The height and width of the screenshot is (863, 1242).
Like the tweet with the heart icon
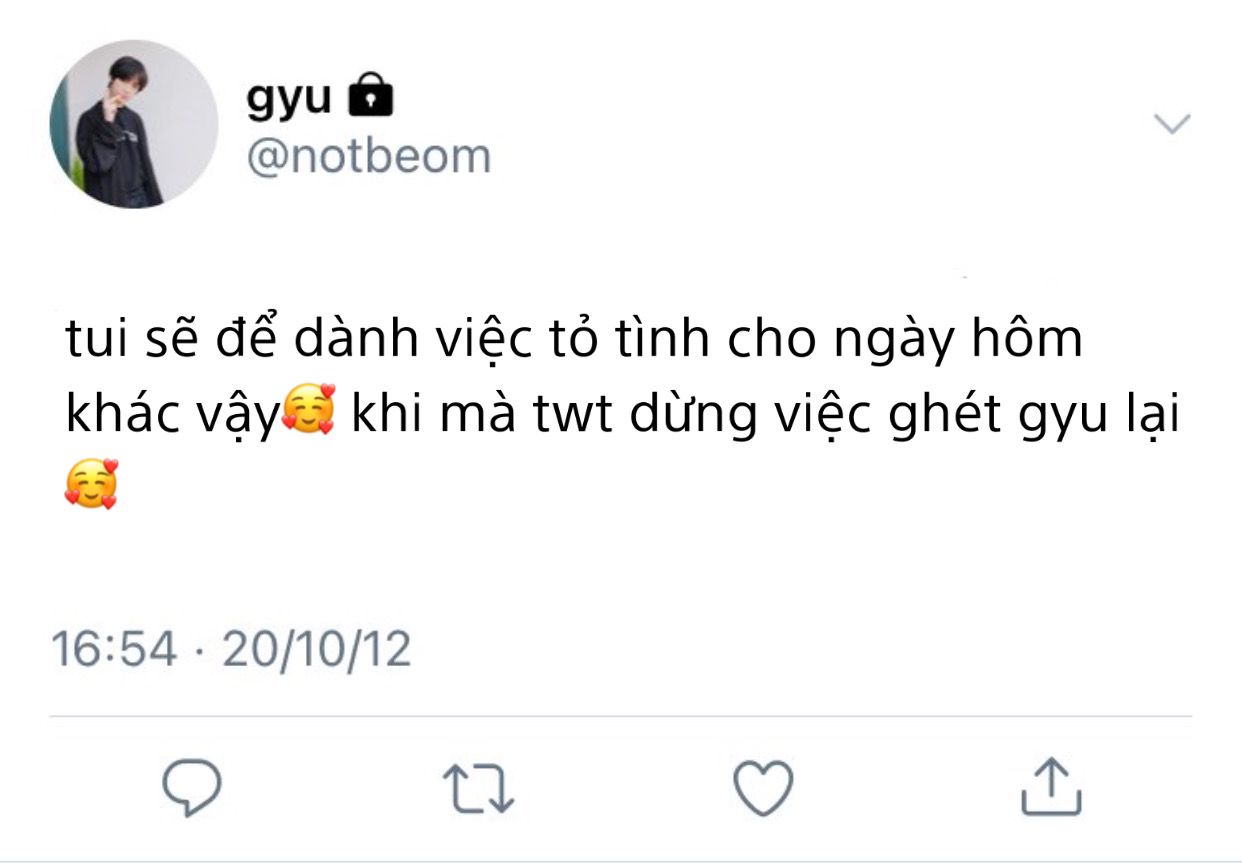click(x=764, y=787)
